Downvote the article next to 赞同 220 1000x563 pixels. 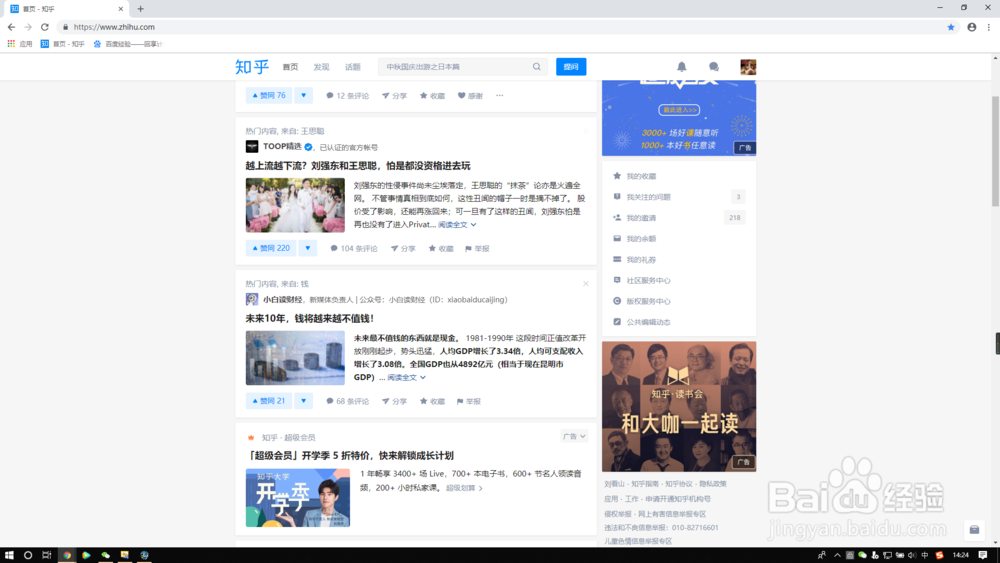pos(307,248)
